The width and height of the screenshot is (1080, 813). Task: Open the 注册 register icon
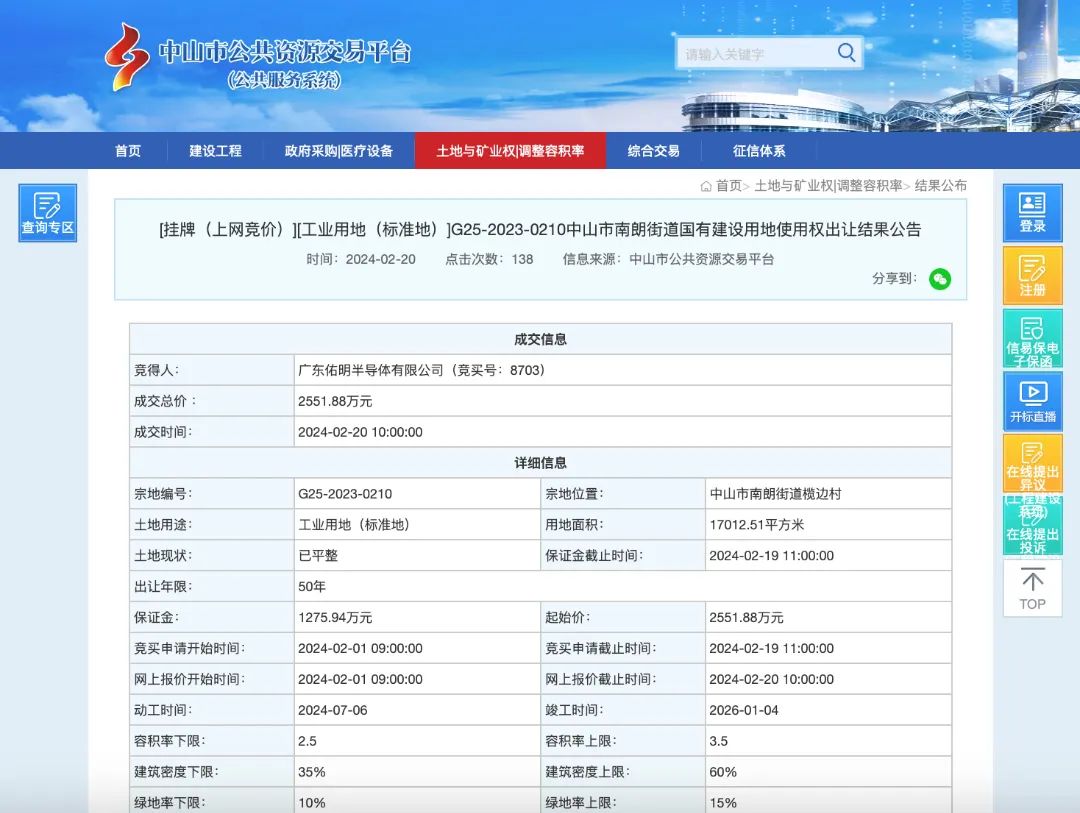(1032, 276)
